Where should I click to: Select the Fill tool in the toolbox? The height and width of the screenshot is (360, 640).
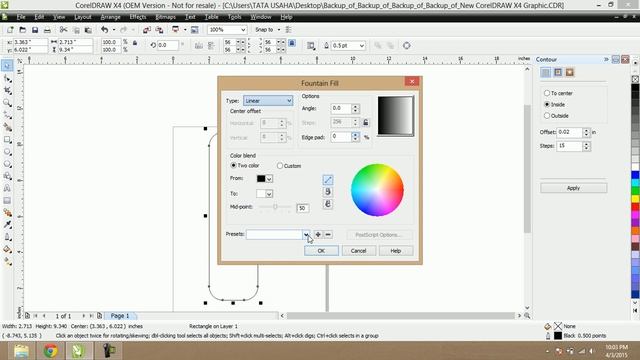pos(7,249)
